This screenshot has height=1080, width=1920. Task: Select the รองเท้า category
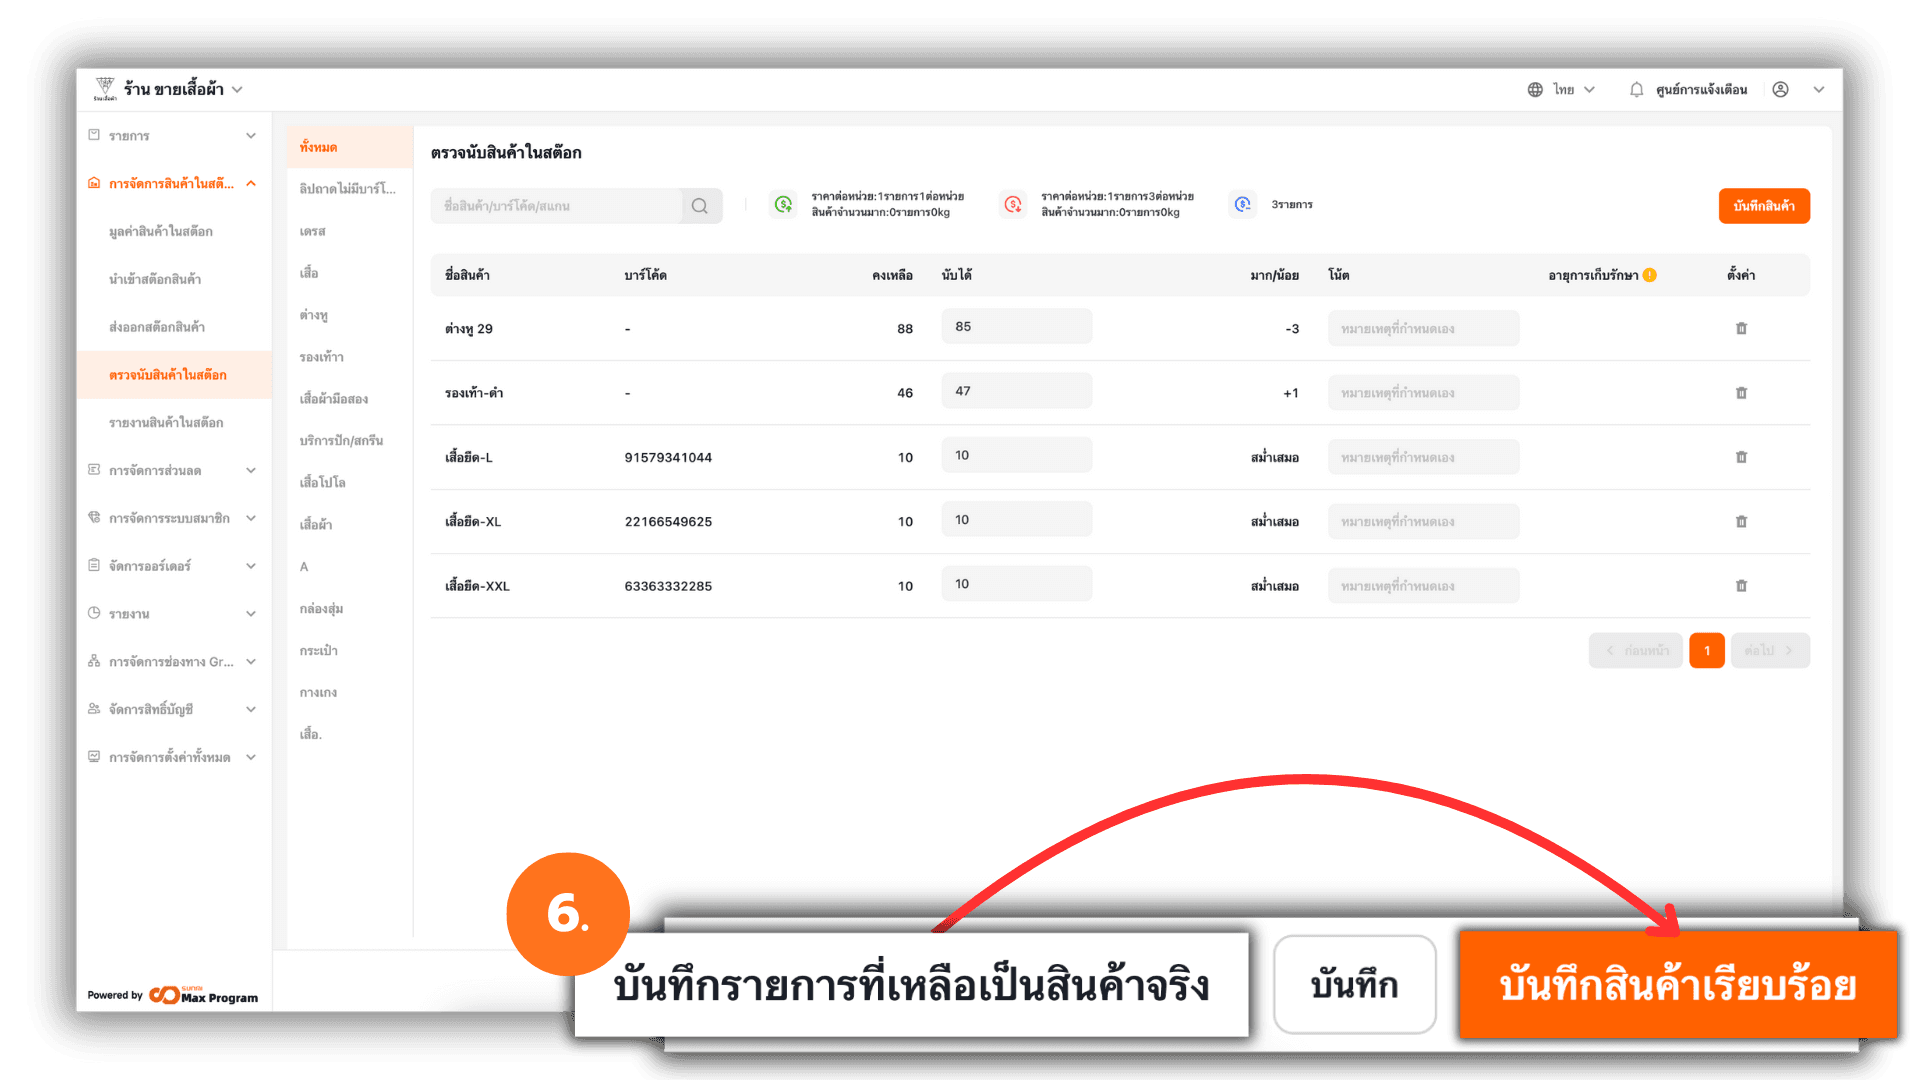click(x=322, y=357)
